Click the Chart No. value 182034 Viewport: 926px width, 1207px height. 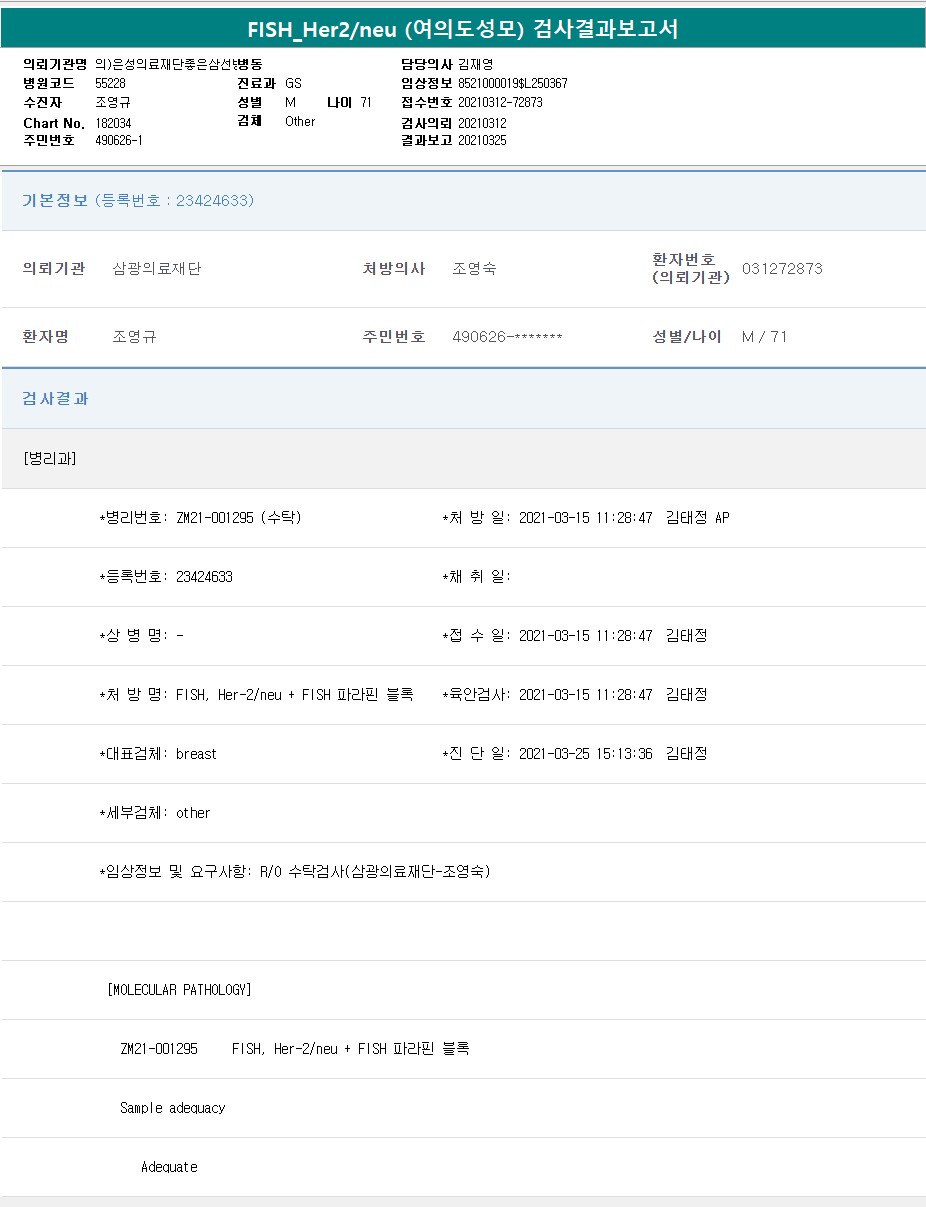[113, 123]
